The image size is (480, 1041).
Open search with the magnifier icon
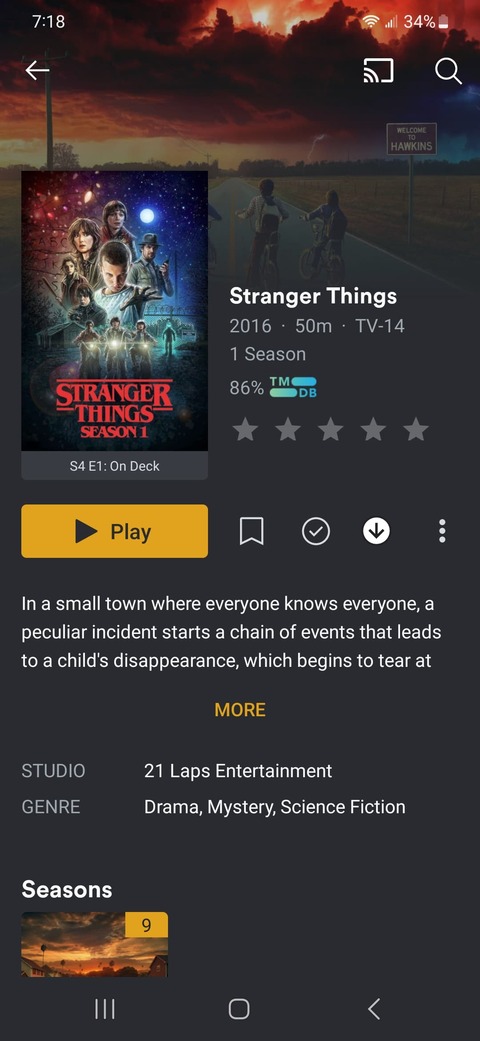click(x=448, y=71)
